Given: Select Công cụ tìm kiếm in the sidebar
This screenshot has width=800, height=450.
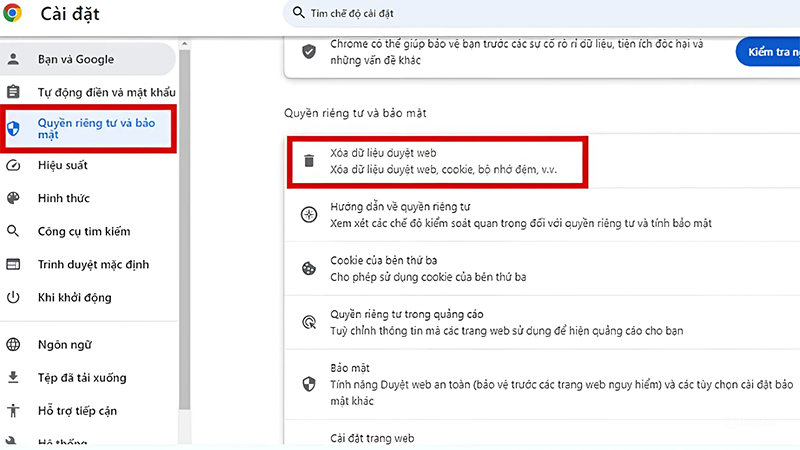Looking at the screenshot, I should pos(84,232).
